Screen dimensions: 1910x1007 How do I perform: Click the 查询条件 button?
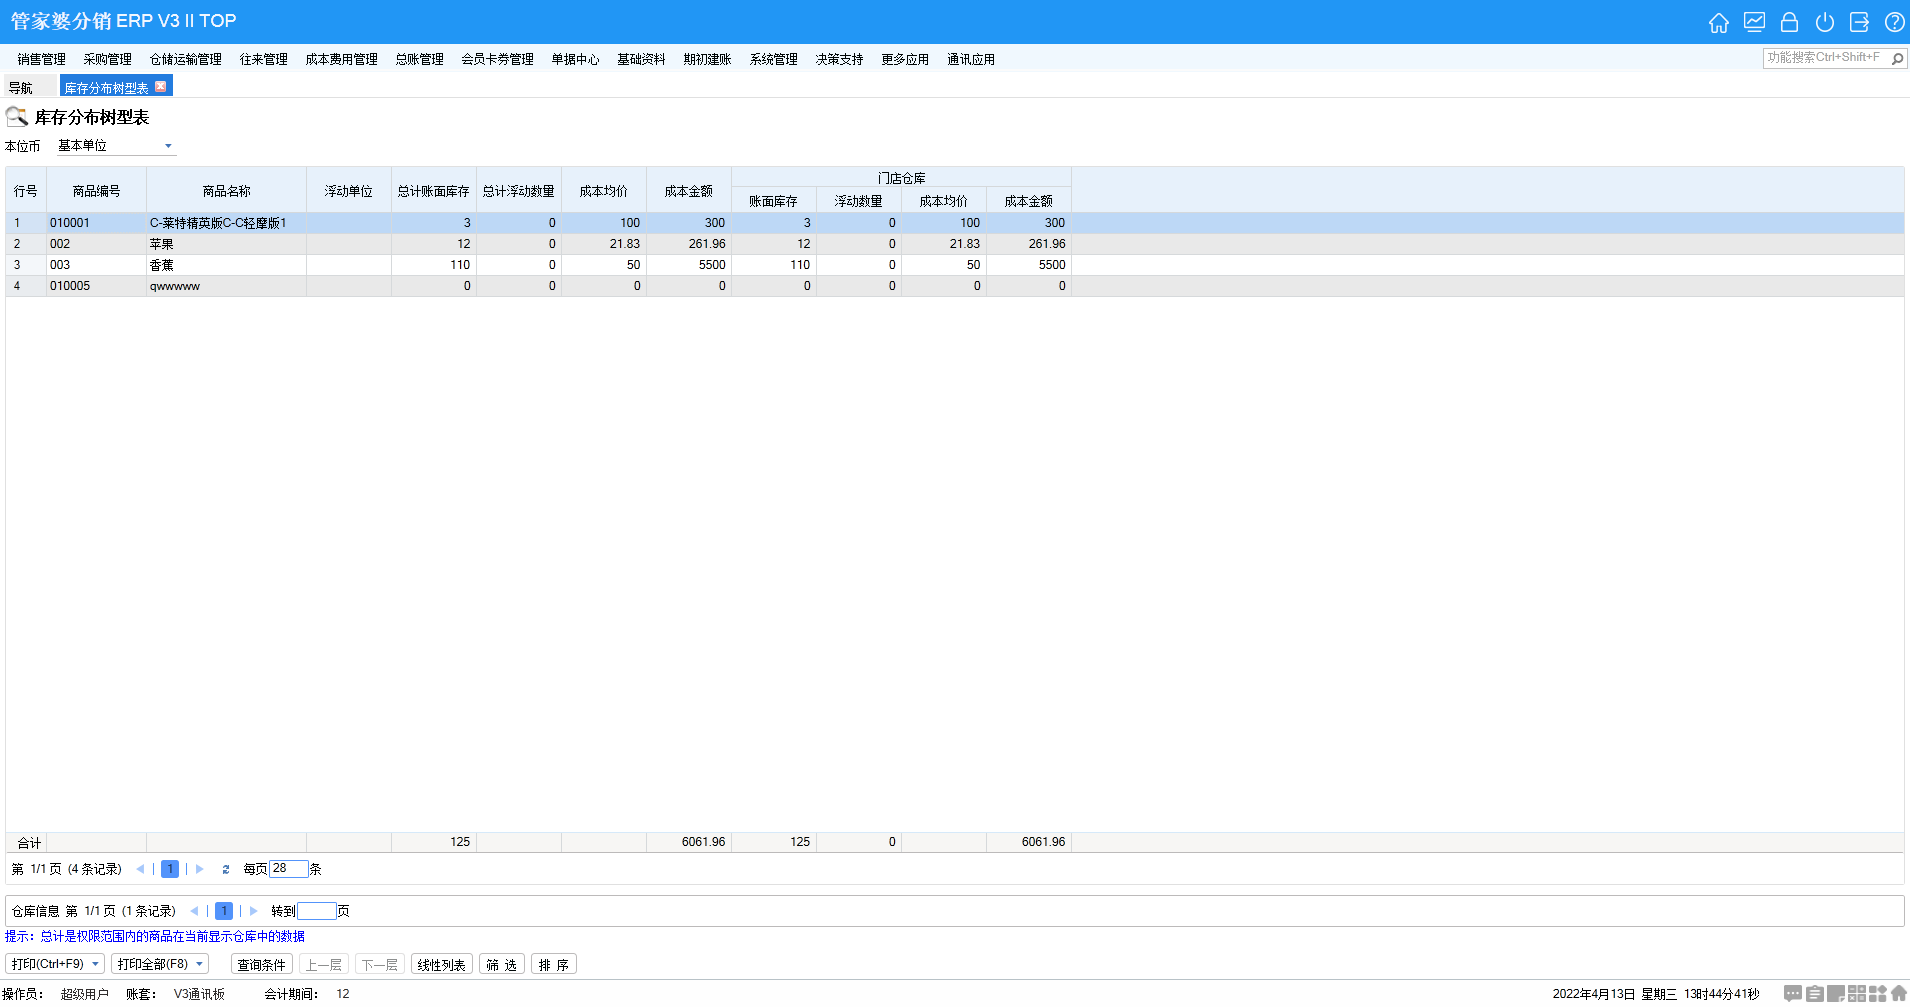[262, 964]
